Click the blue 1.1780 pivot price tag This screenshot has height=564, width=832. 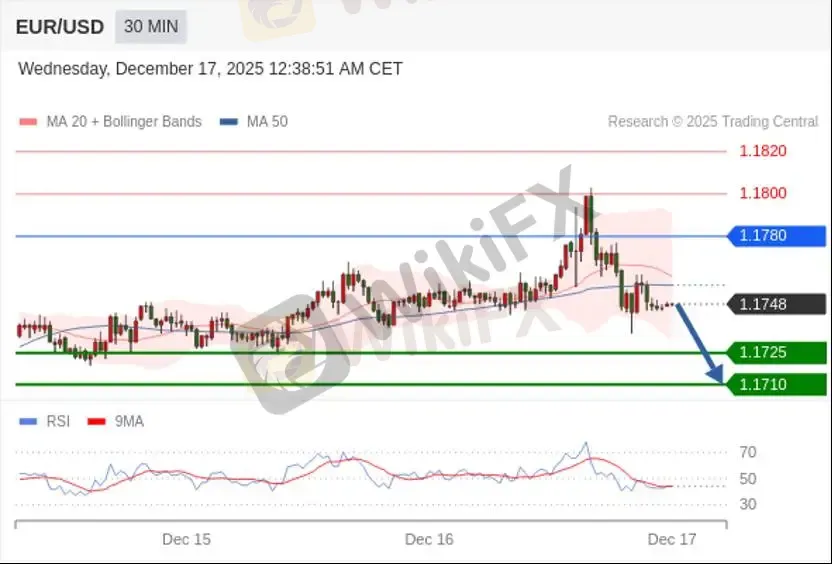click(777, 236)
